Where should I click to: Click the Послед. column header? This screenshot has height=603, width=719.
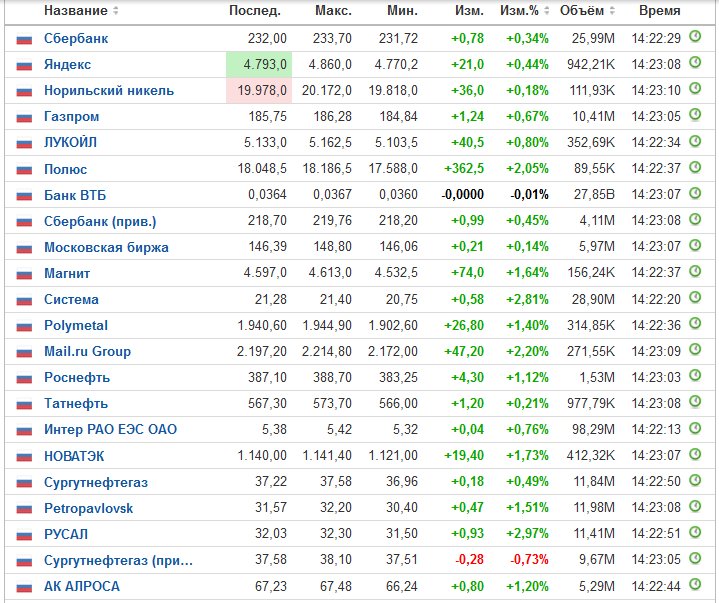pos(254,11)
